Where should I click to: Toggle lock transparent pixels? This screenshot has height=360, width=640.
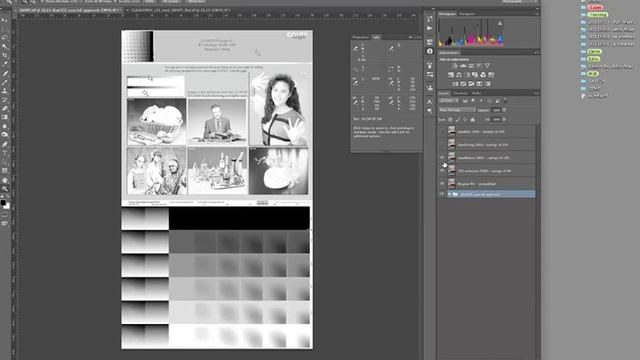pos(450,120)
